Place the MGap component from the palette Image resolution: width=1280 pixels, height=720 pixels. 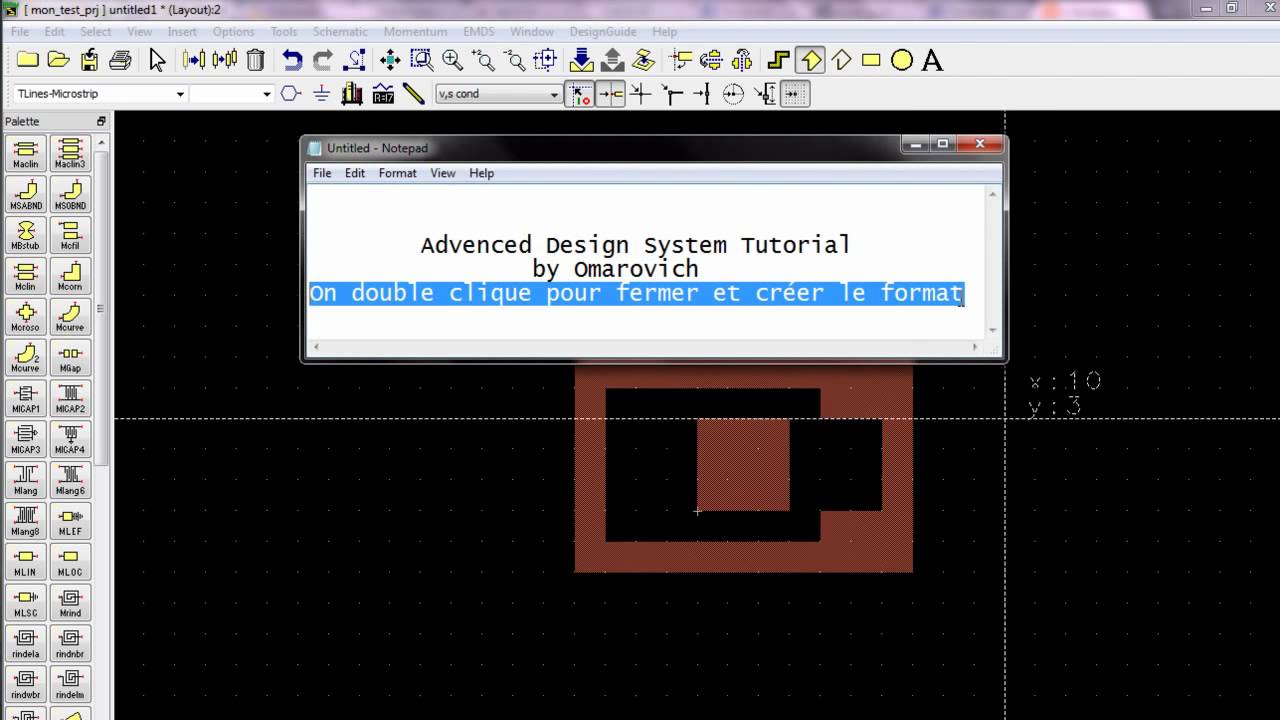tap(70, 359)
